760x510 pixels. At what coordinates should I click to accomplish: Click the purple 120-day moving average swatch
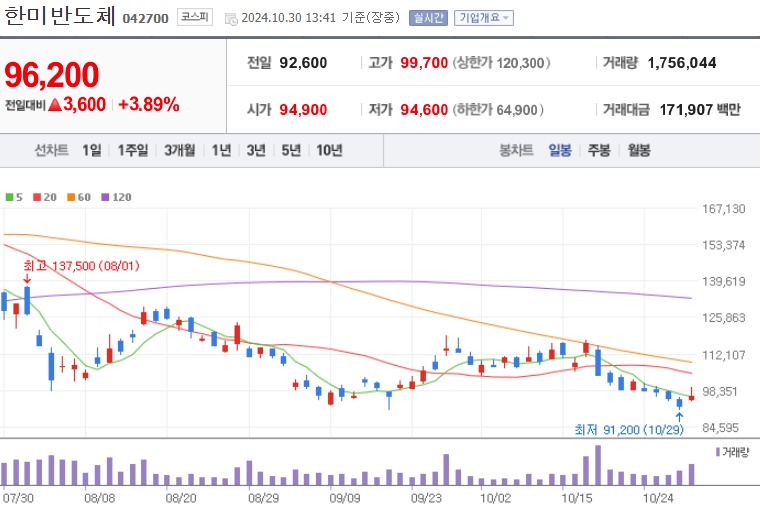(105, 197)
